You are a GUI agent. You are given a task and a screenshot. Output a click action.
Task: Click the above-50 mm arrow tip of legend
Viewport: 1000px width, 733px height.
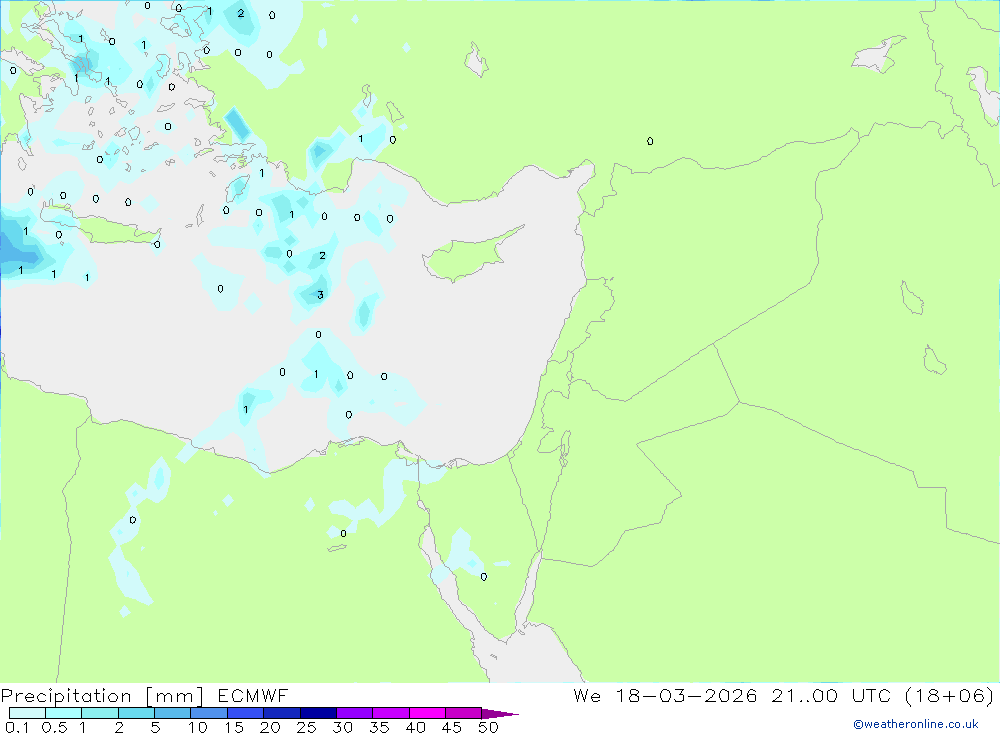(x=500, y=714)
